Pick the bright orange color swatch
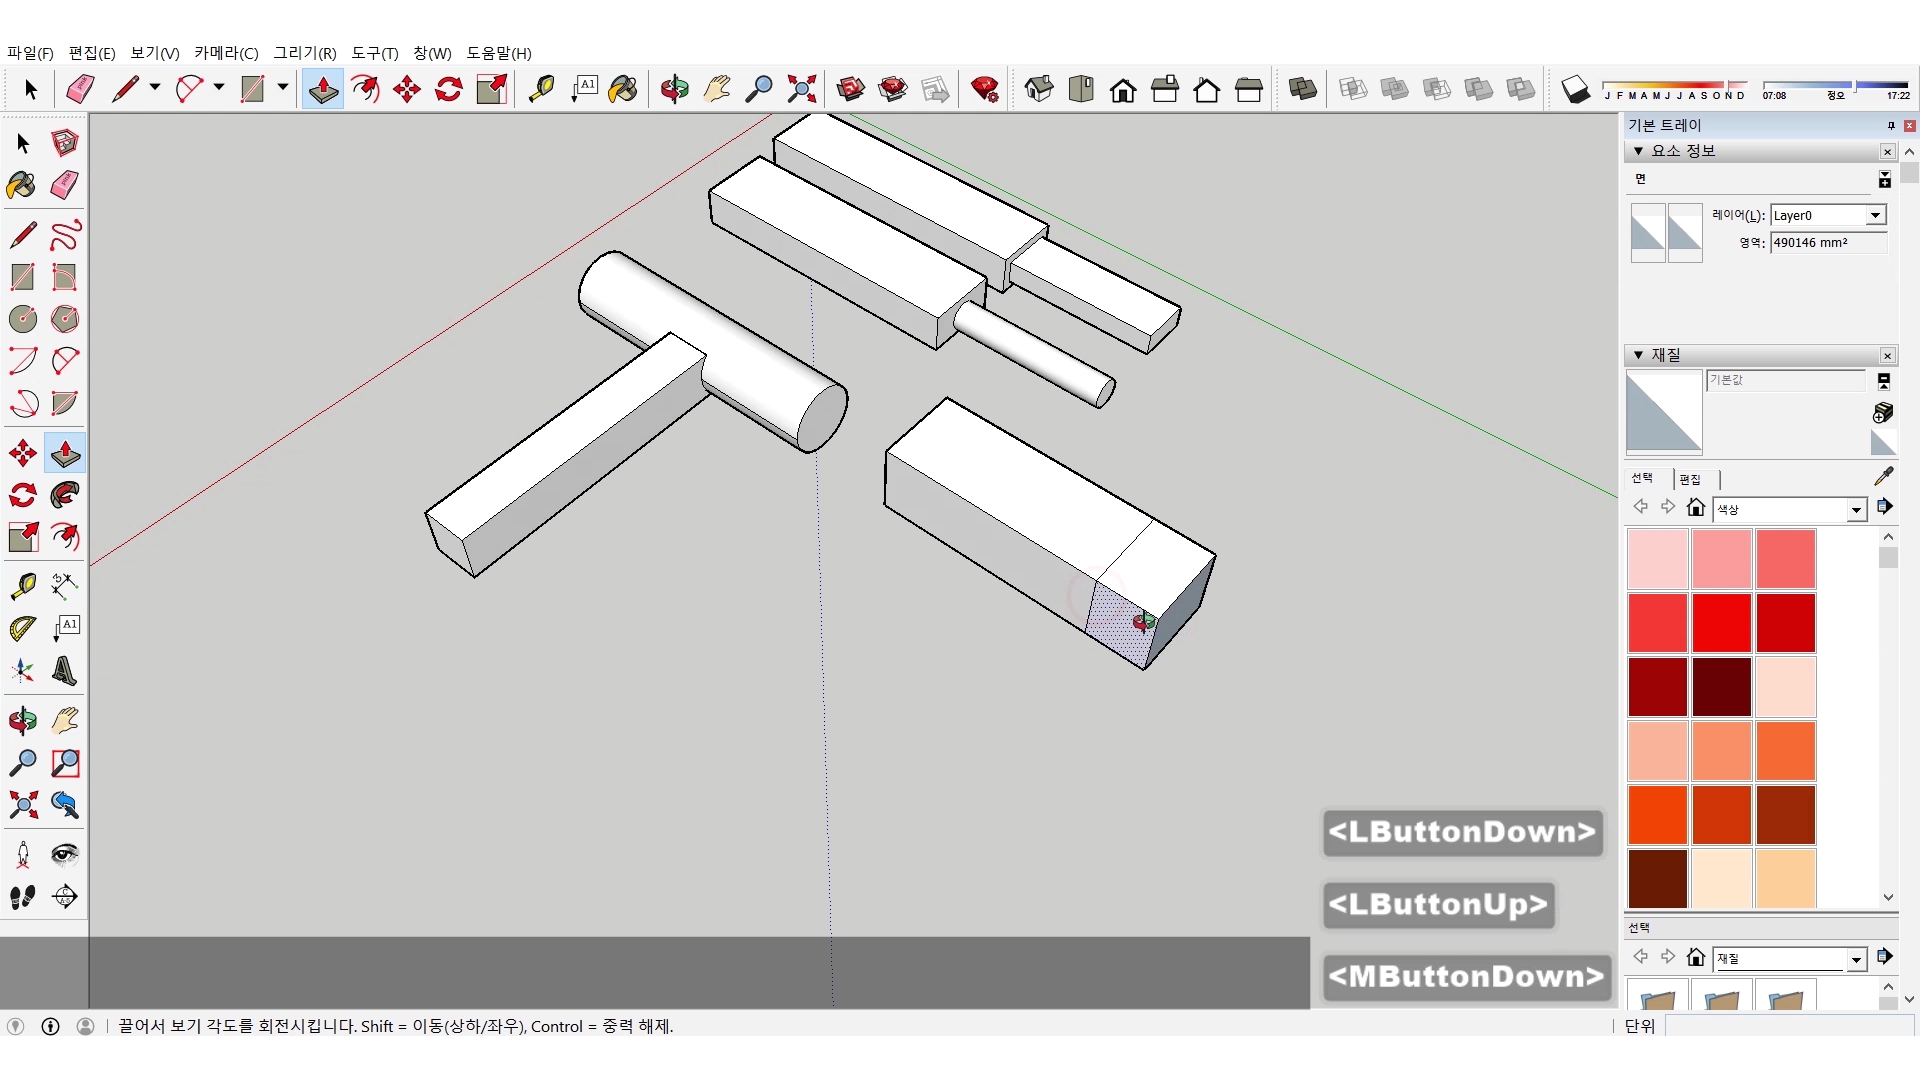 [1657, 815]
